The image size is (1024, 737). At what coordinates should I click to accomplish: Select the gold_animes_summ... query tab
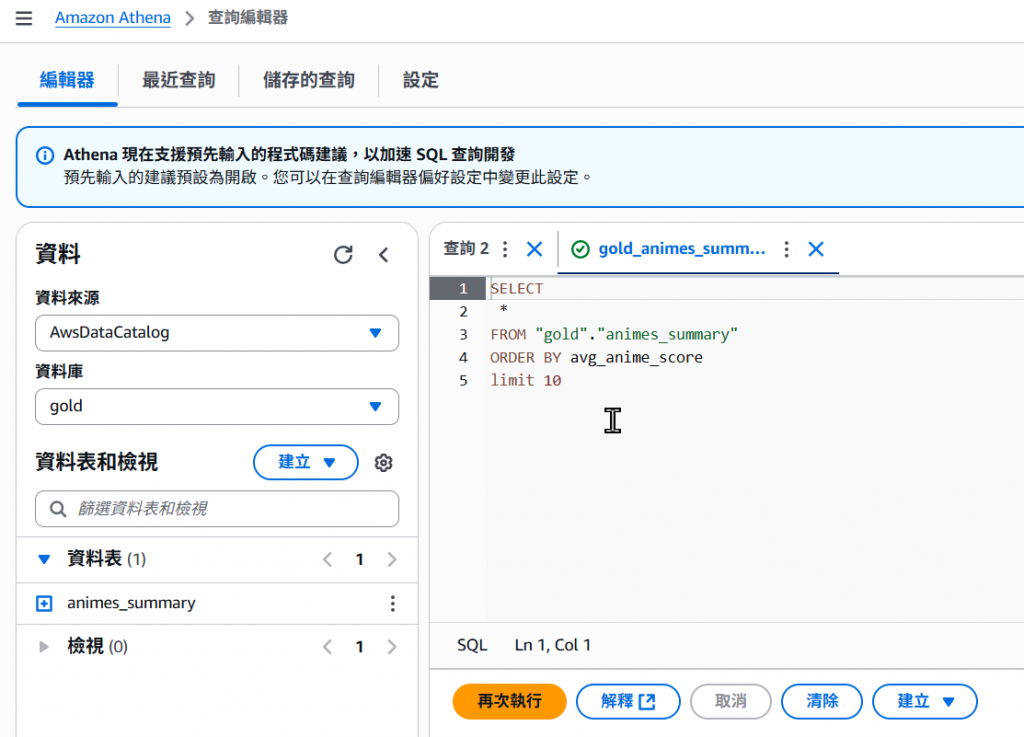tap(681, 249)
